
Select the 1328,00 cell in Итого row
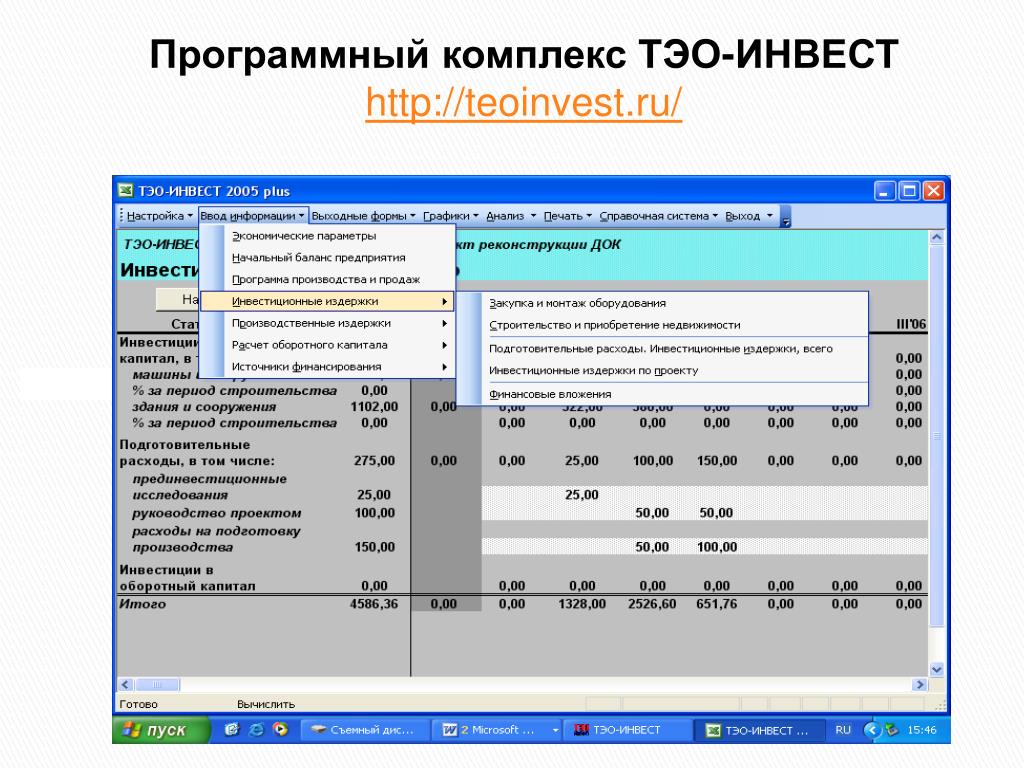581,604
